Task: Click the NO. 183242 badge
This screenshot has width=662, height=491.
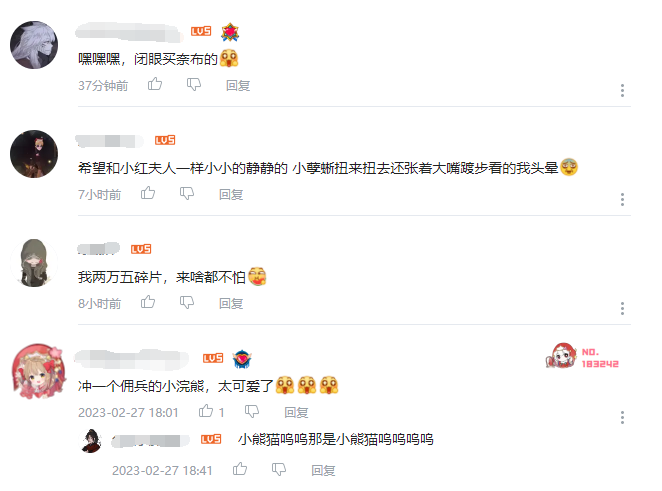Action: point(582,357)
